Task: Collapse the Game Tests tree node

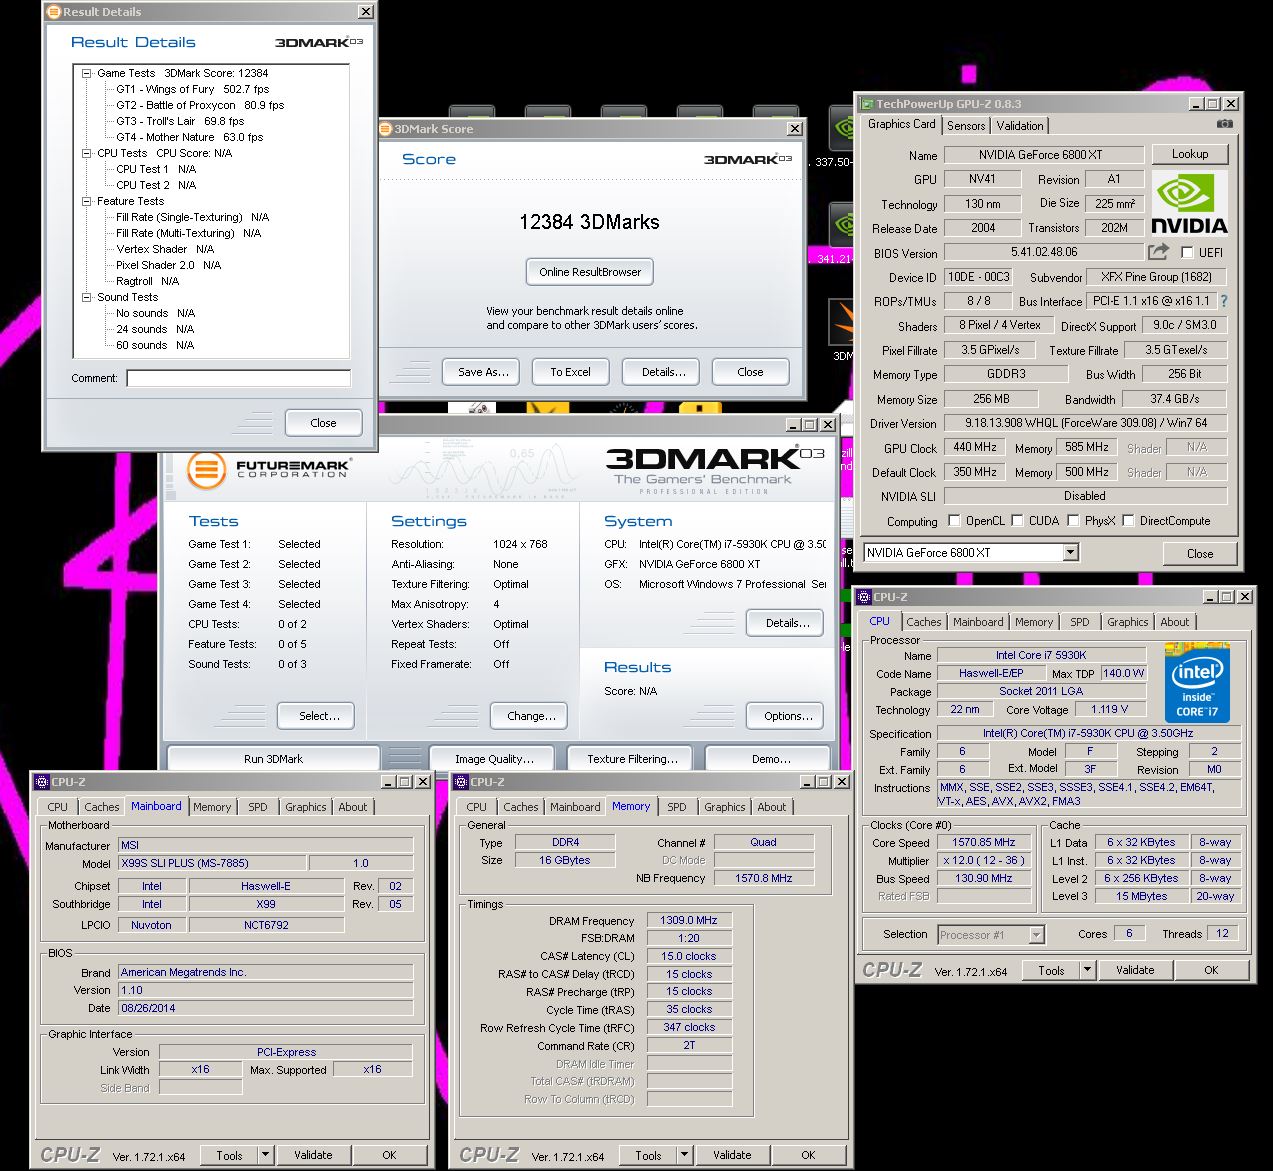Action: pyautogui.click(x=87, y=73)
